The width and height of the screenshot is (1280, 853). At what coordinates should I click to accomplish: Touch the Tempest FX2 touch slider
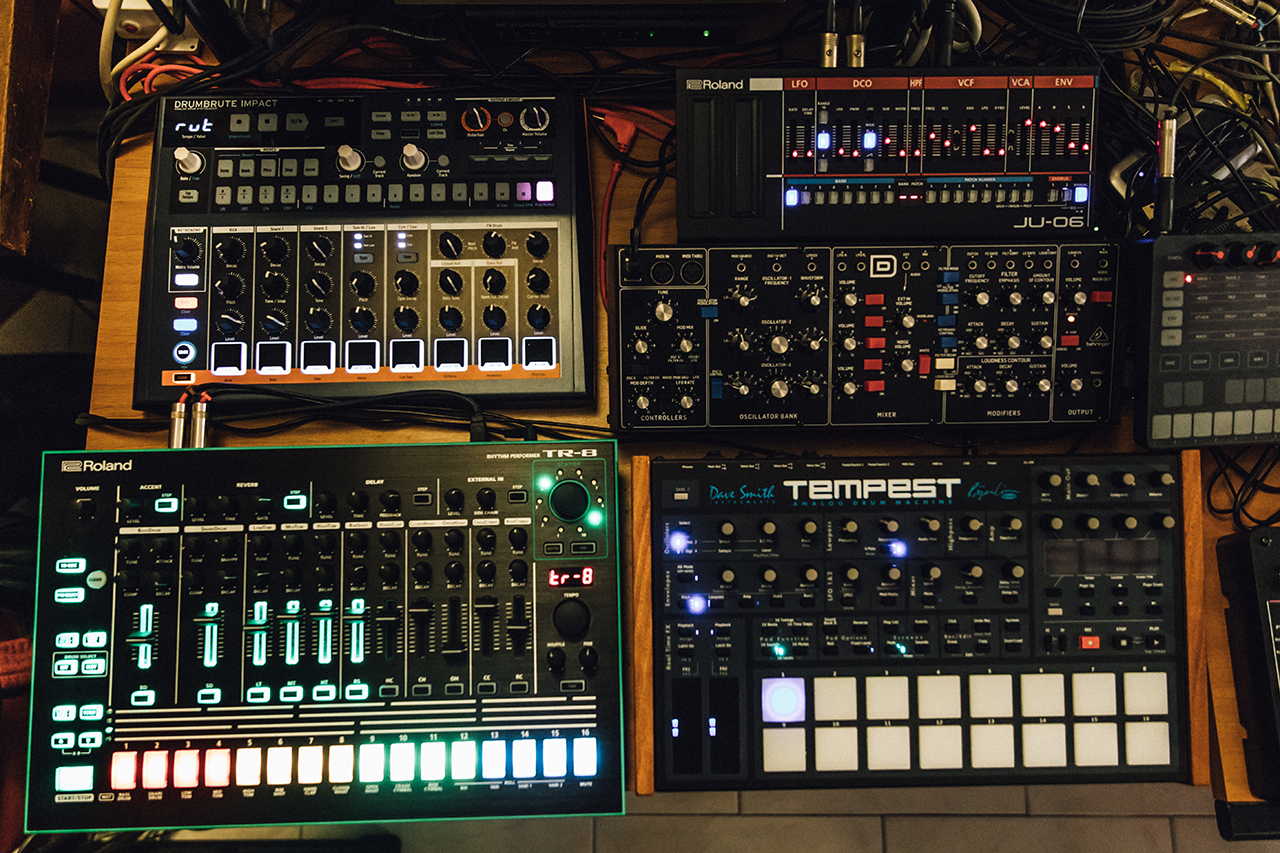coord(724,724)
